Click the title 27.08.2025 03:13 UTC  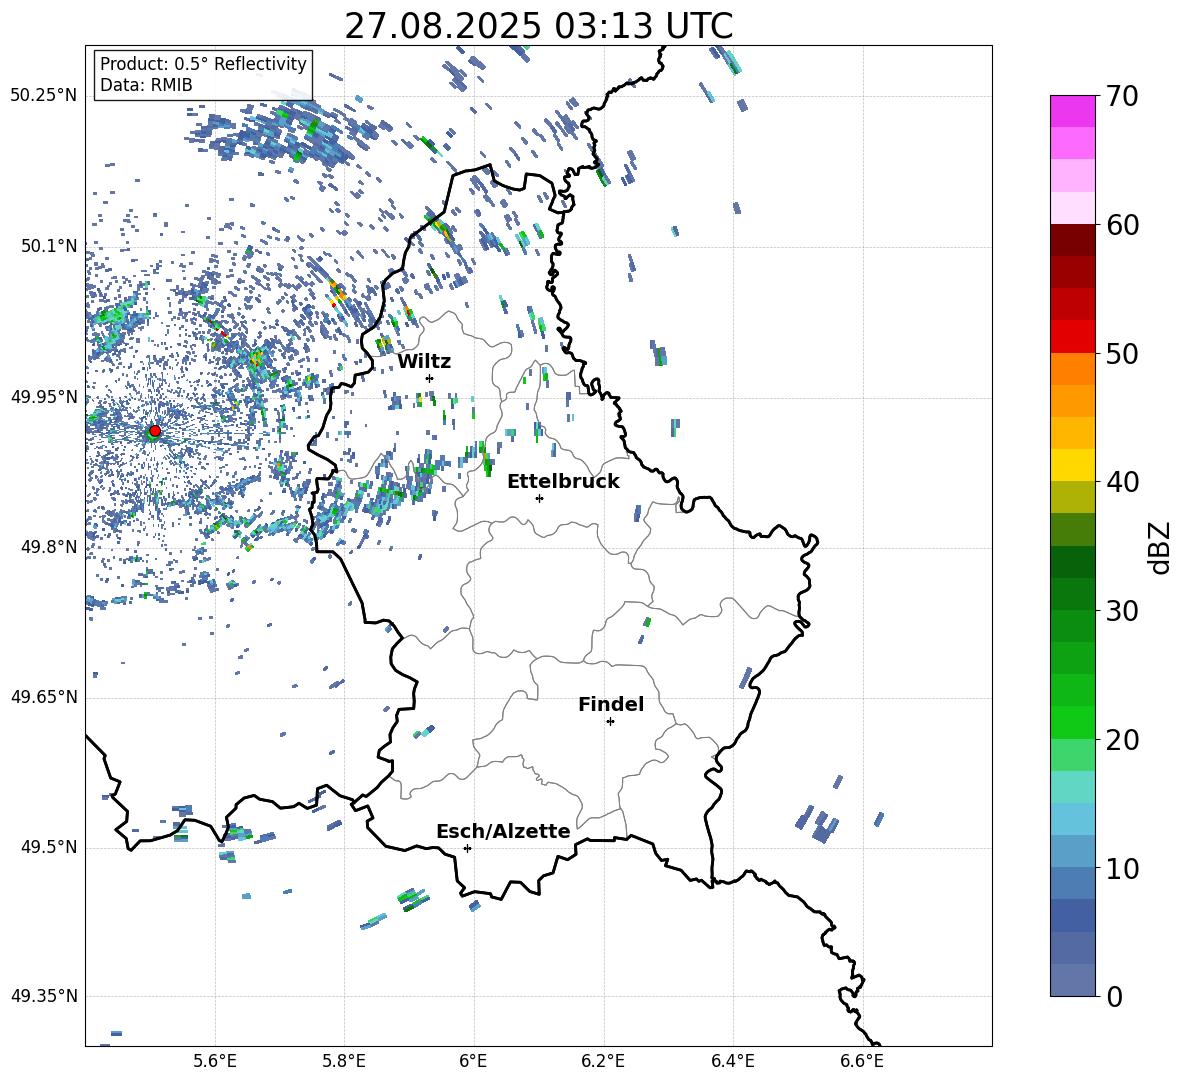(539, 26)
